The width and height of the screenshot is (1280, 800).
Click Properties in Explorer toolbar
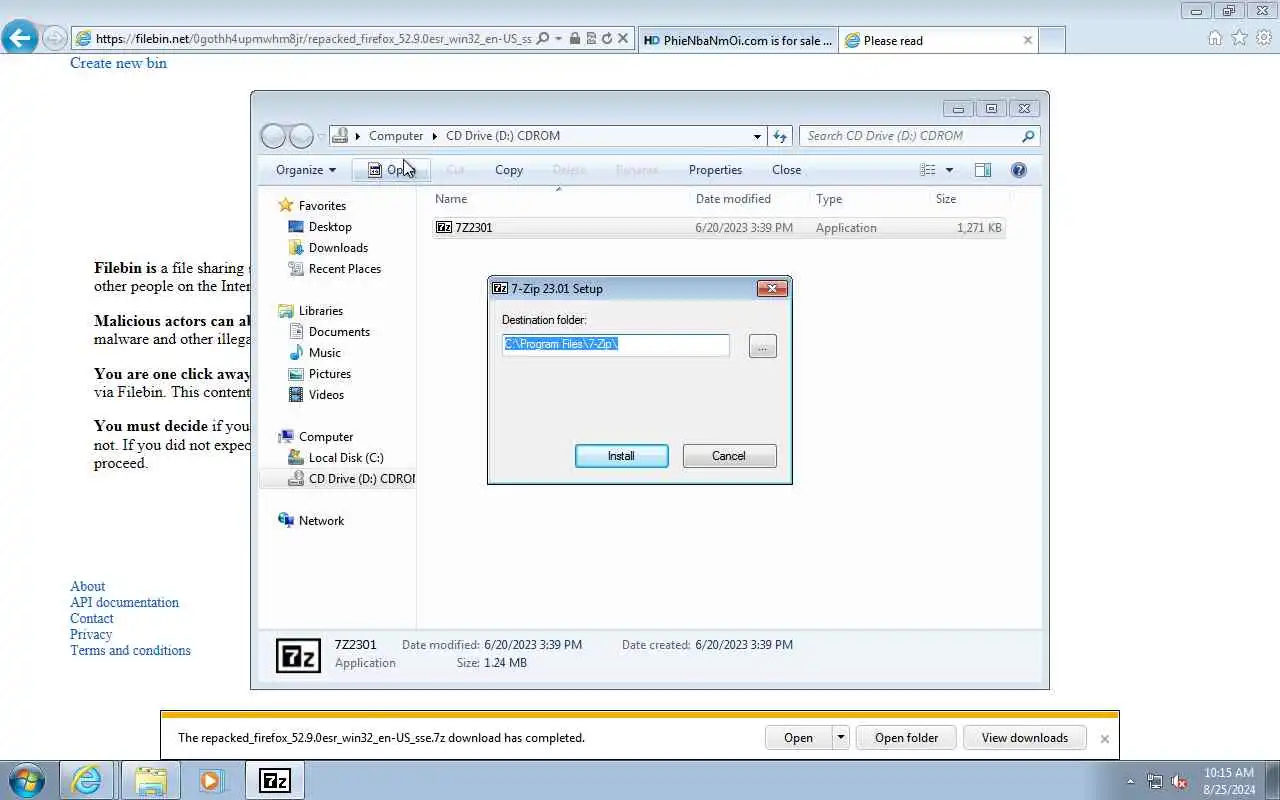point(715,170)
